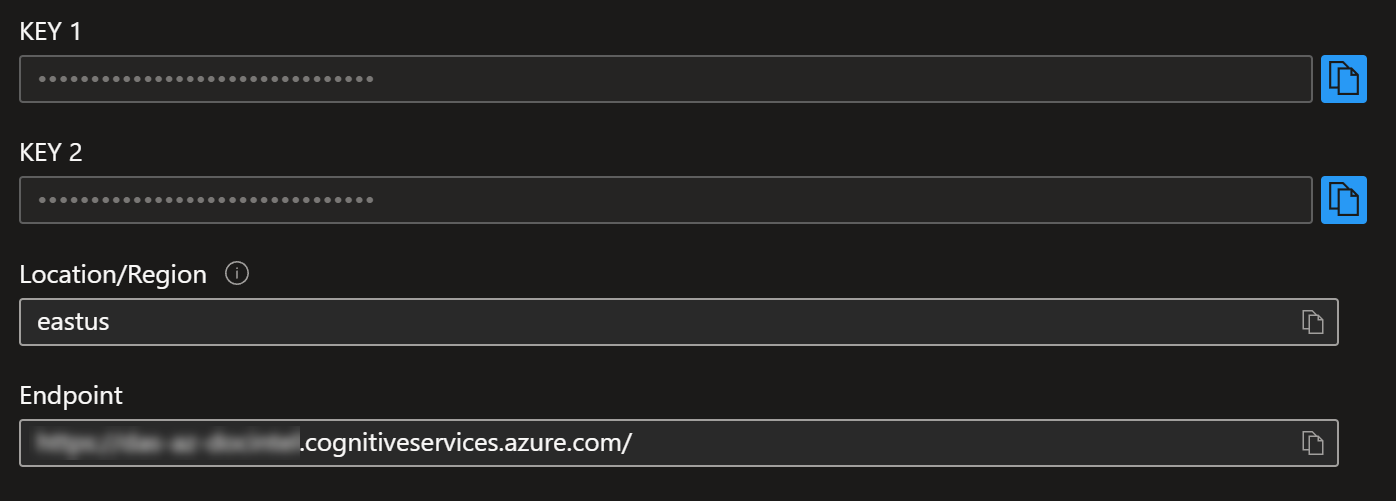The height and width of the screenshot is (501, 1396).
Task: Place cursor on the eastus text
Action: tap(73, 322)
